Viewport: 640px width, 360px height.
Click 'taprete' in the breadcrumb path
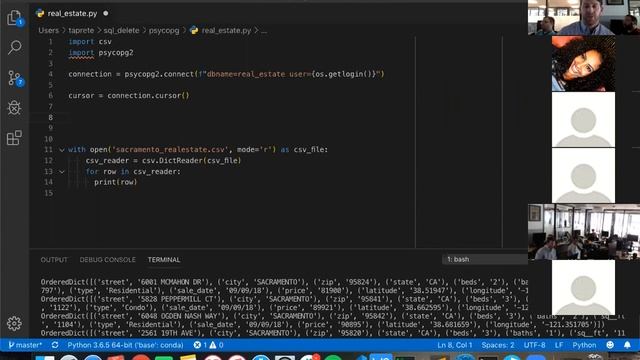[81, 30]
